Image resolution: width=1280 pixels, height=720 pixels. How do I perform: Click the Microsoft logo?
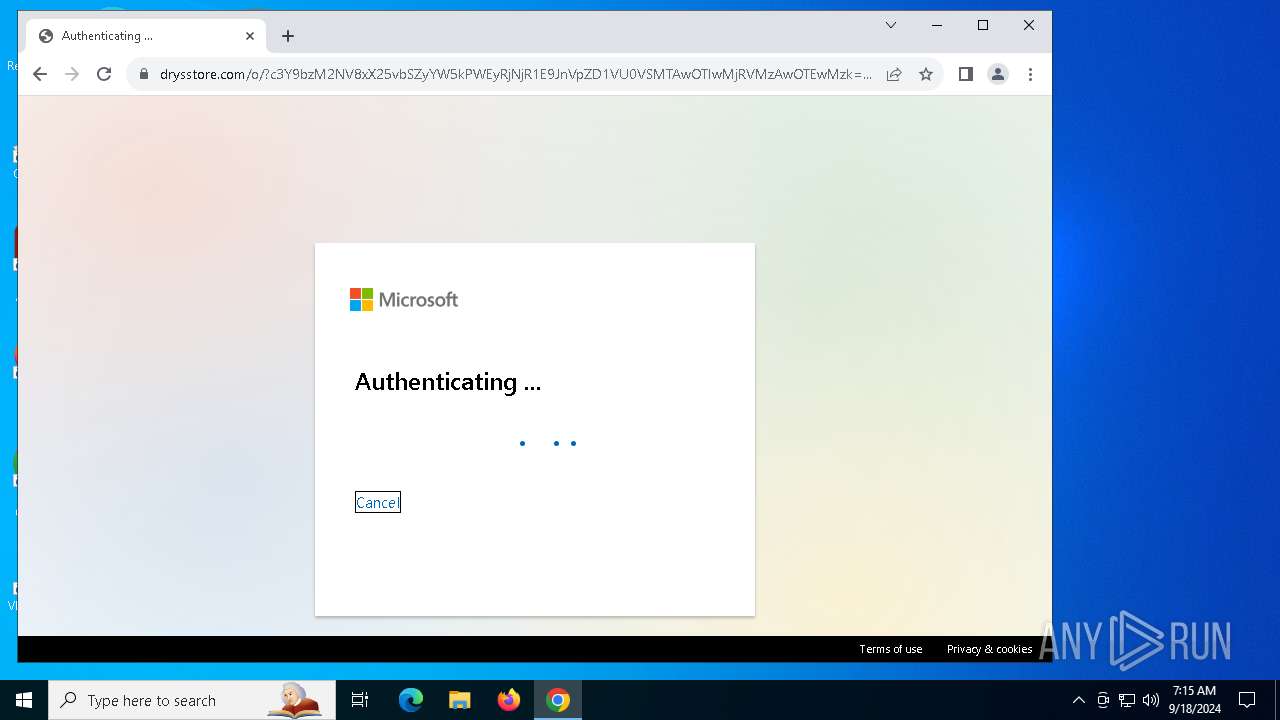404,300
